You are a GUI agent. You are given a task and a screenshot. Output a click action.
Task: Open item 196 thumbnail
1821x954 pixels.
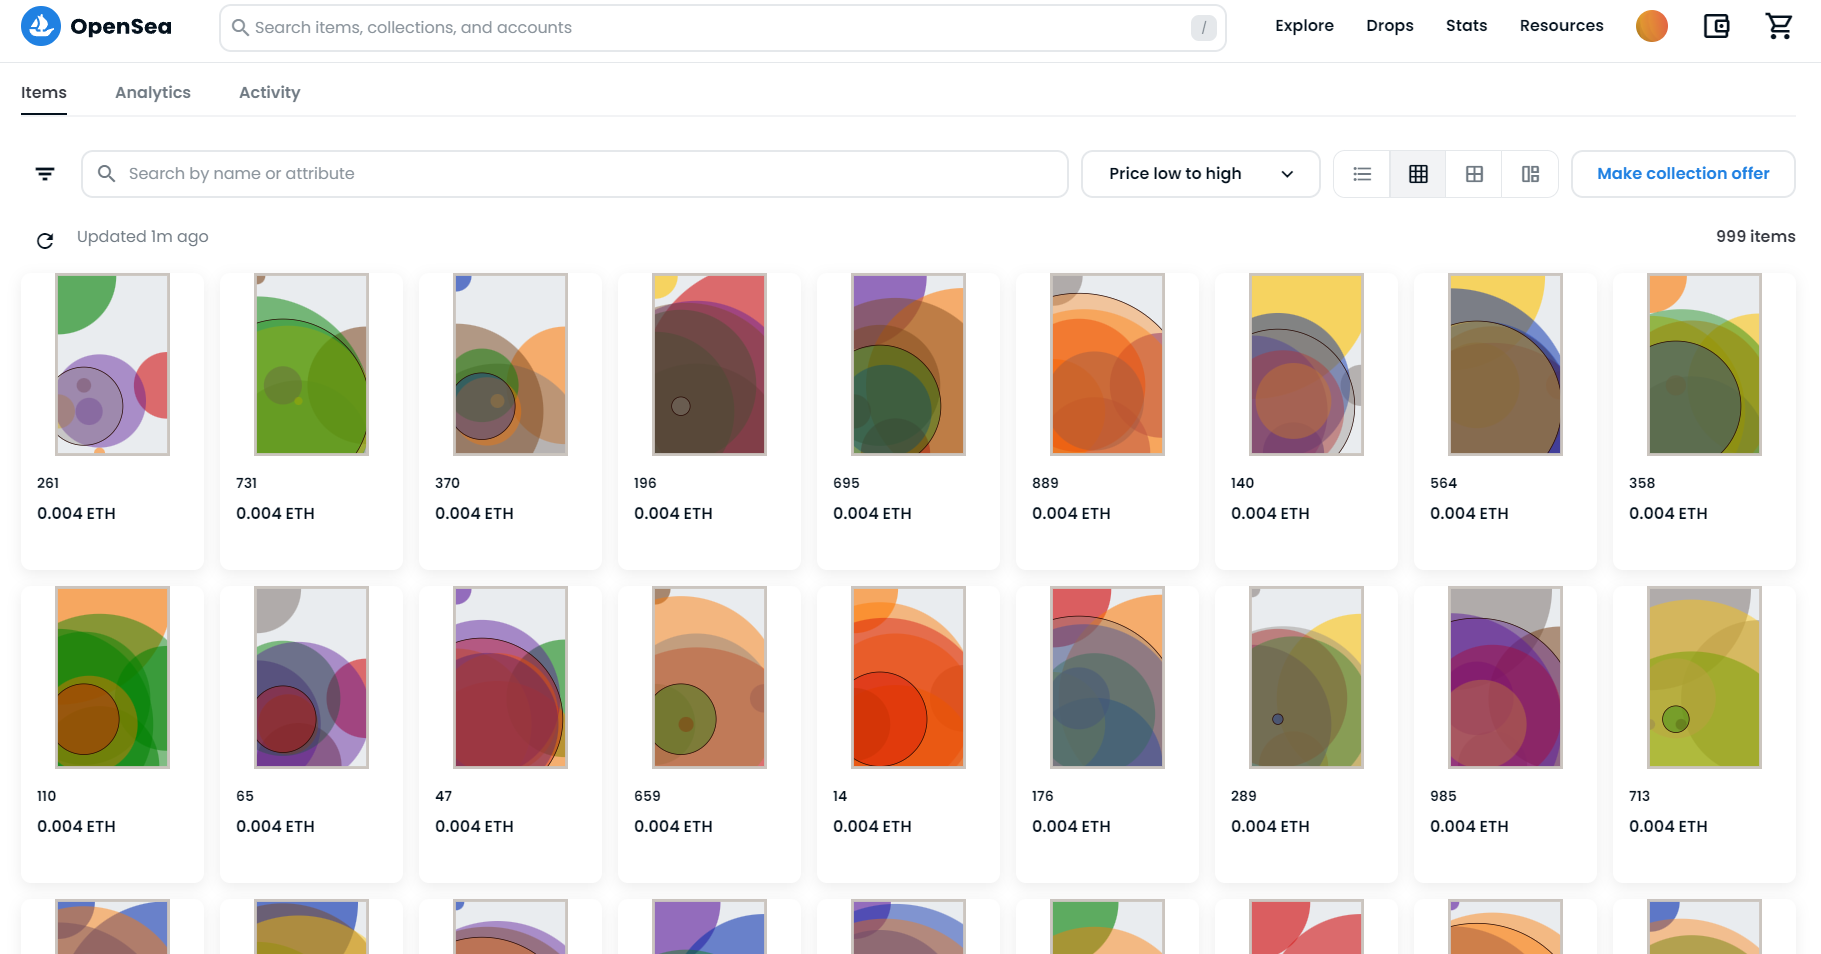(x=709, y=365)
